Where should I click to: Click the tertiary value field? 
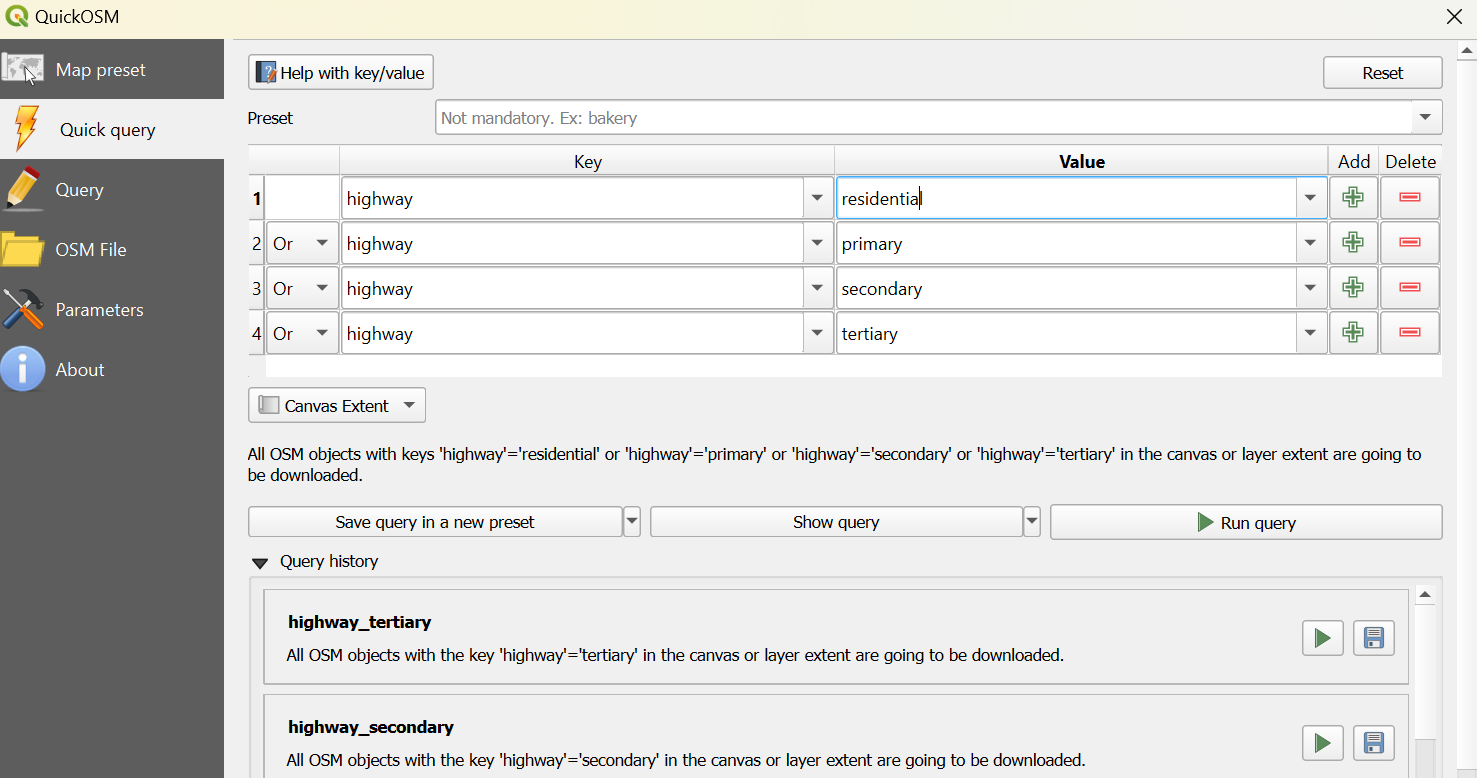click(x=1066, y=334)
